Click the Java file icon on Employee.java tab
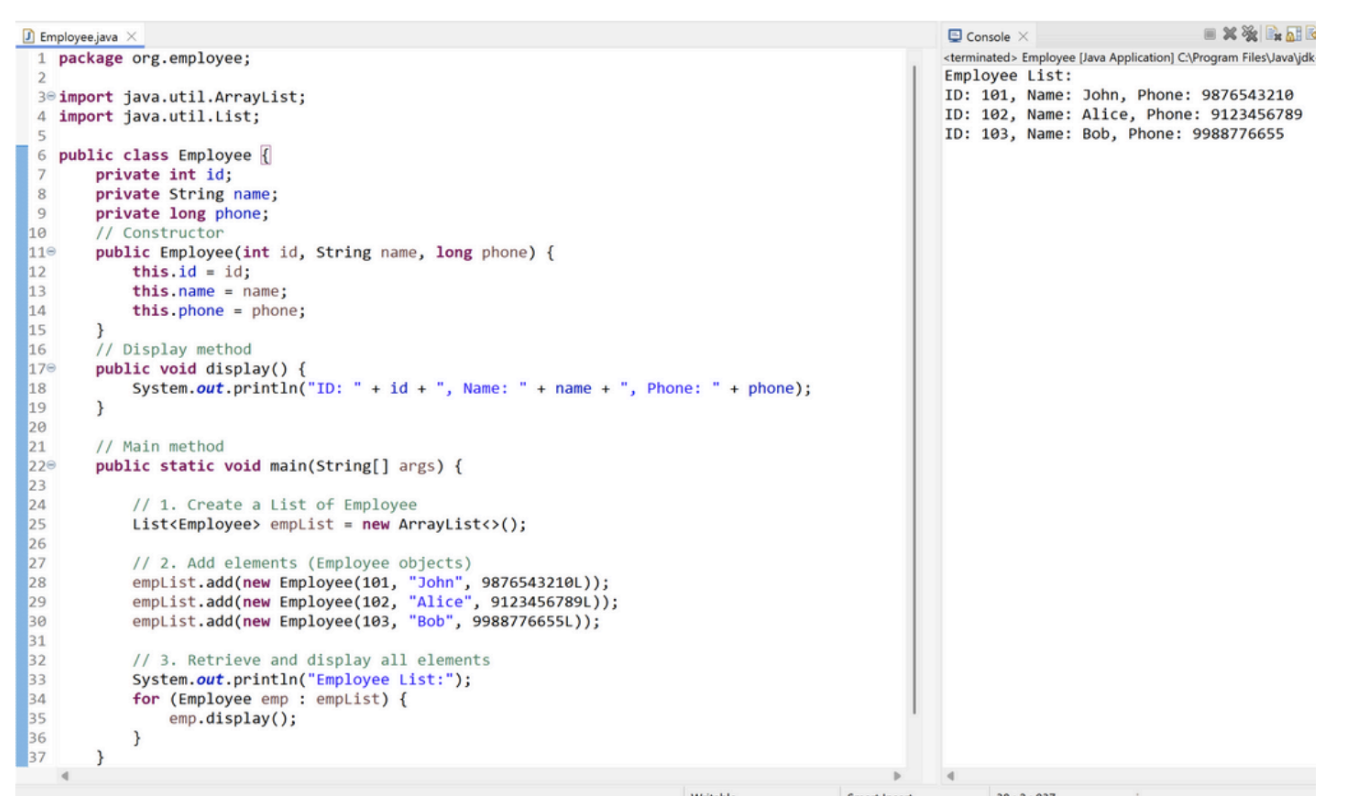Screen dimensions: 1346x796 pyautogui.click(x=29, y=37)
